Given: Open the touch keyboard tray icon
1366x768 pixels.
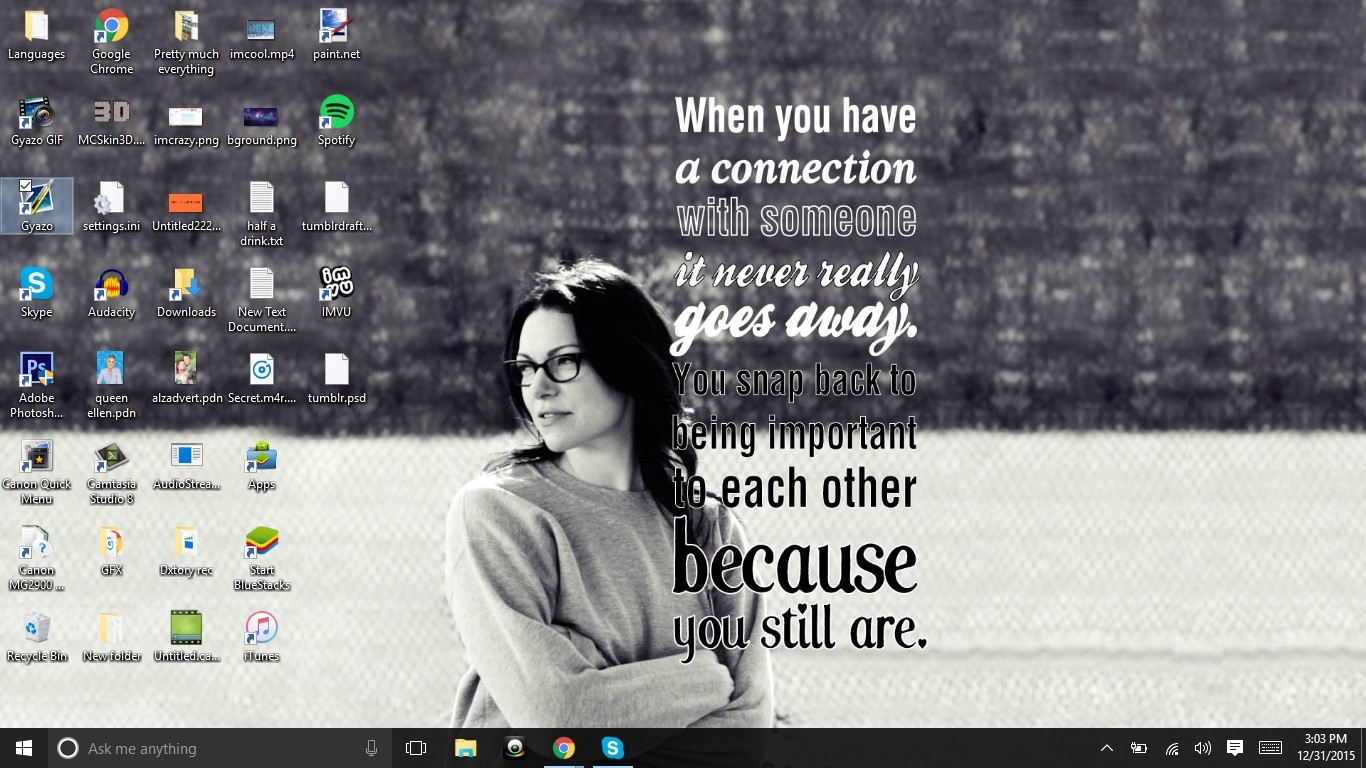Looking at the screenshot, I should (1271, 748).
